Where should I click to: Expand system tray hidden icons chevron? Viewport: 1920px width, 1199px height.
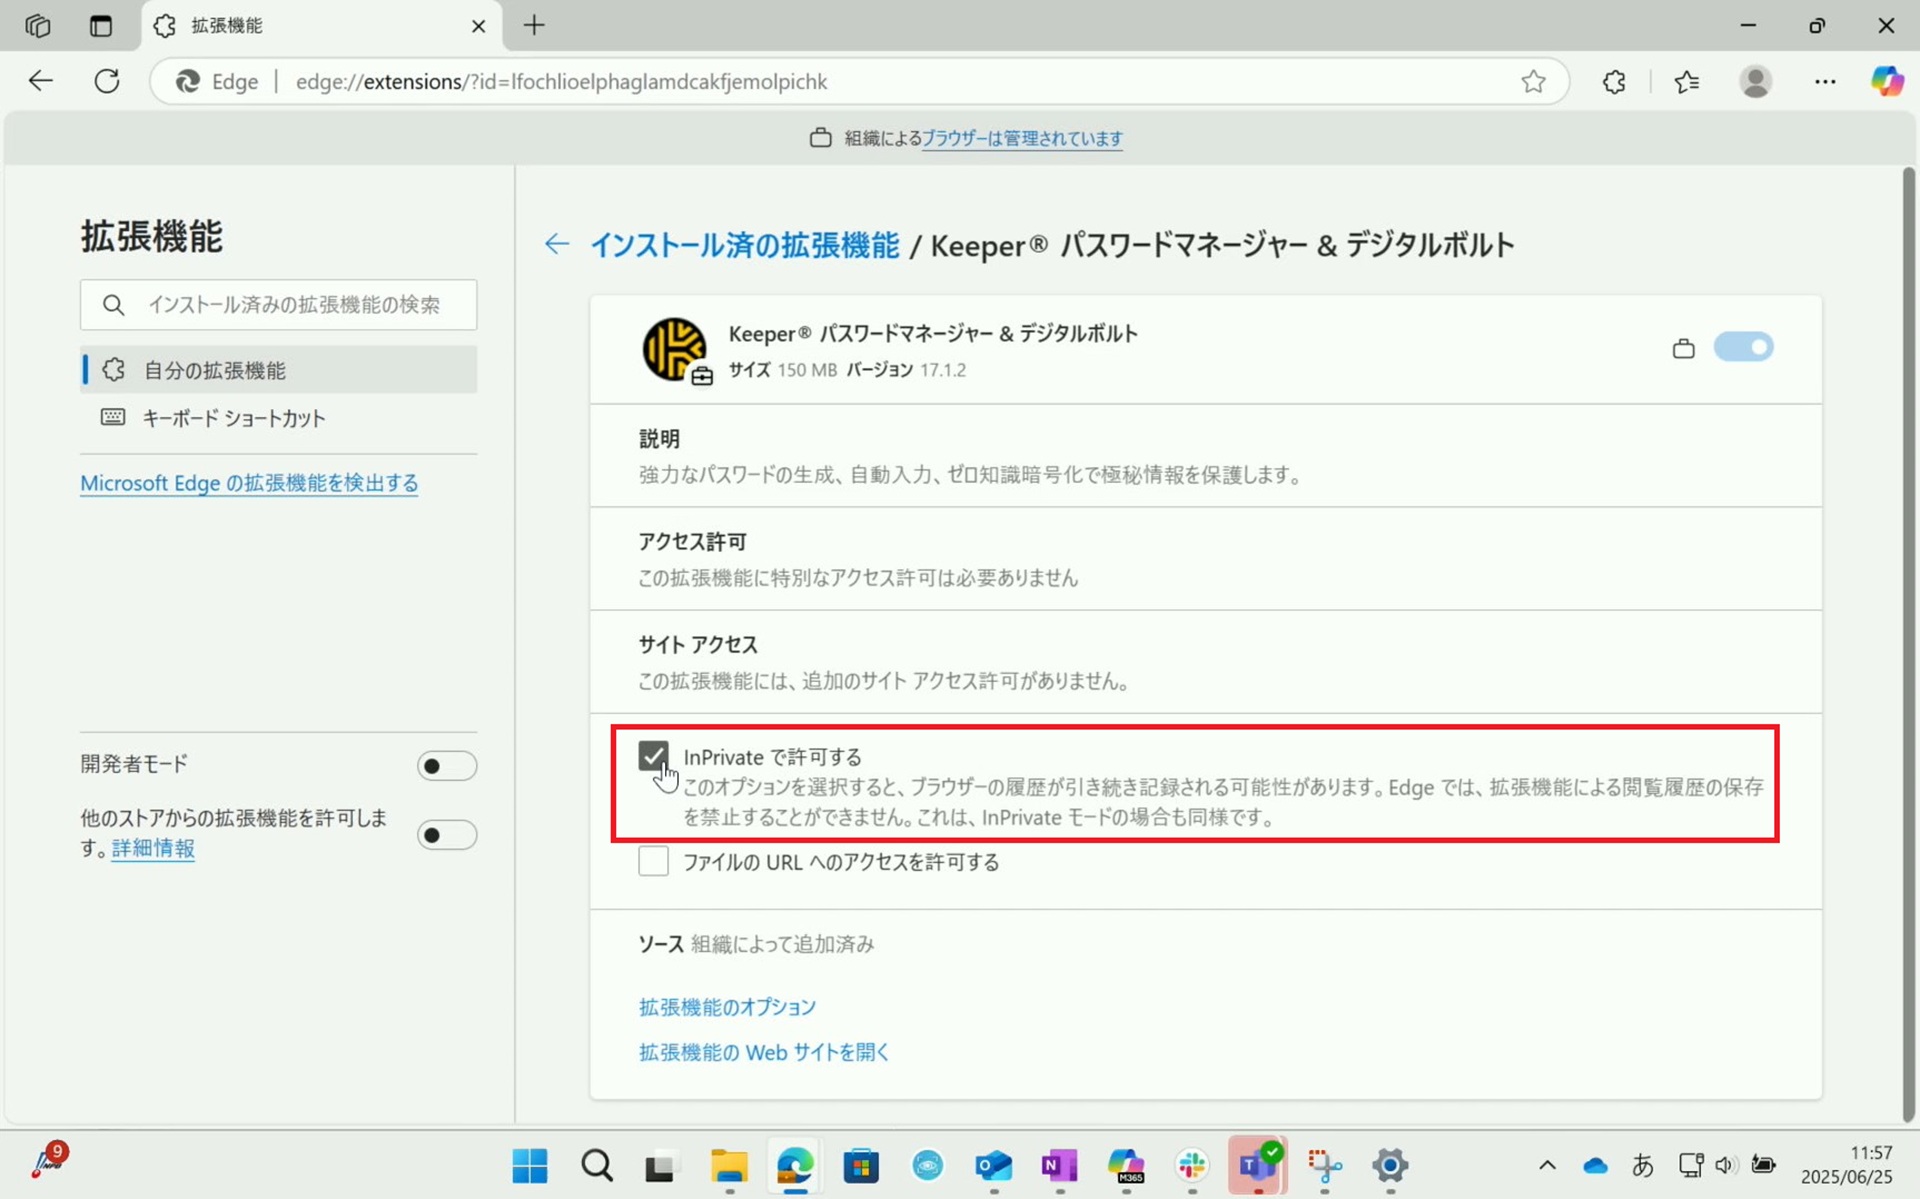(x=1547, y=1165)
